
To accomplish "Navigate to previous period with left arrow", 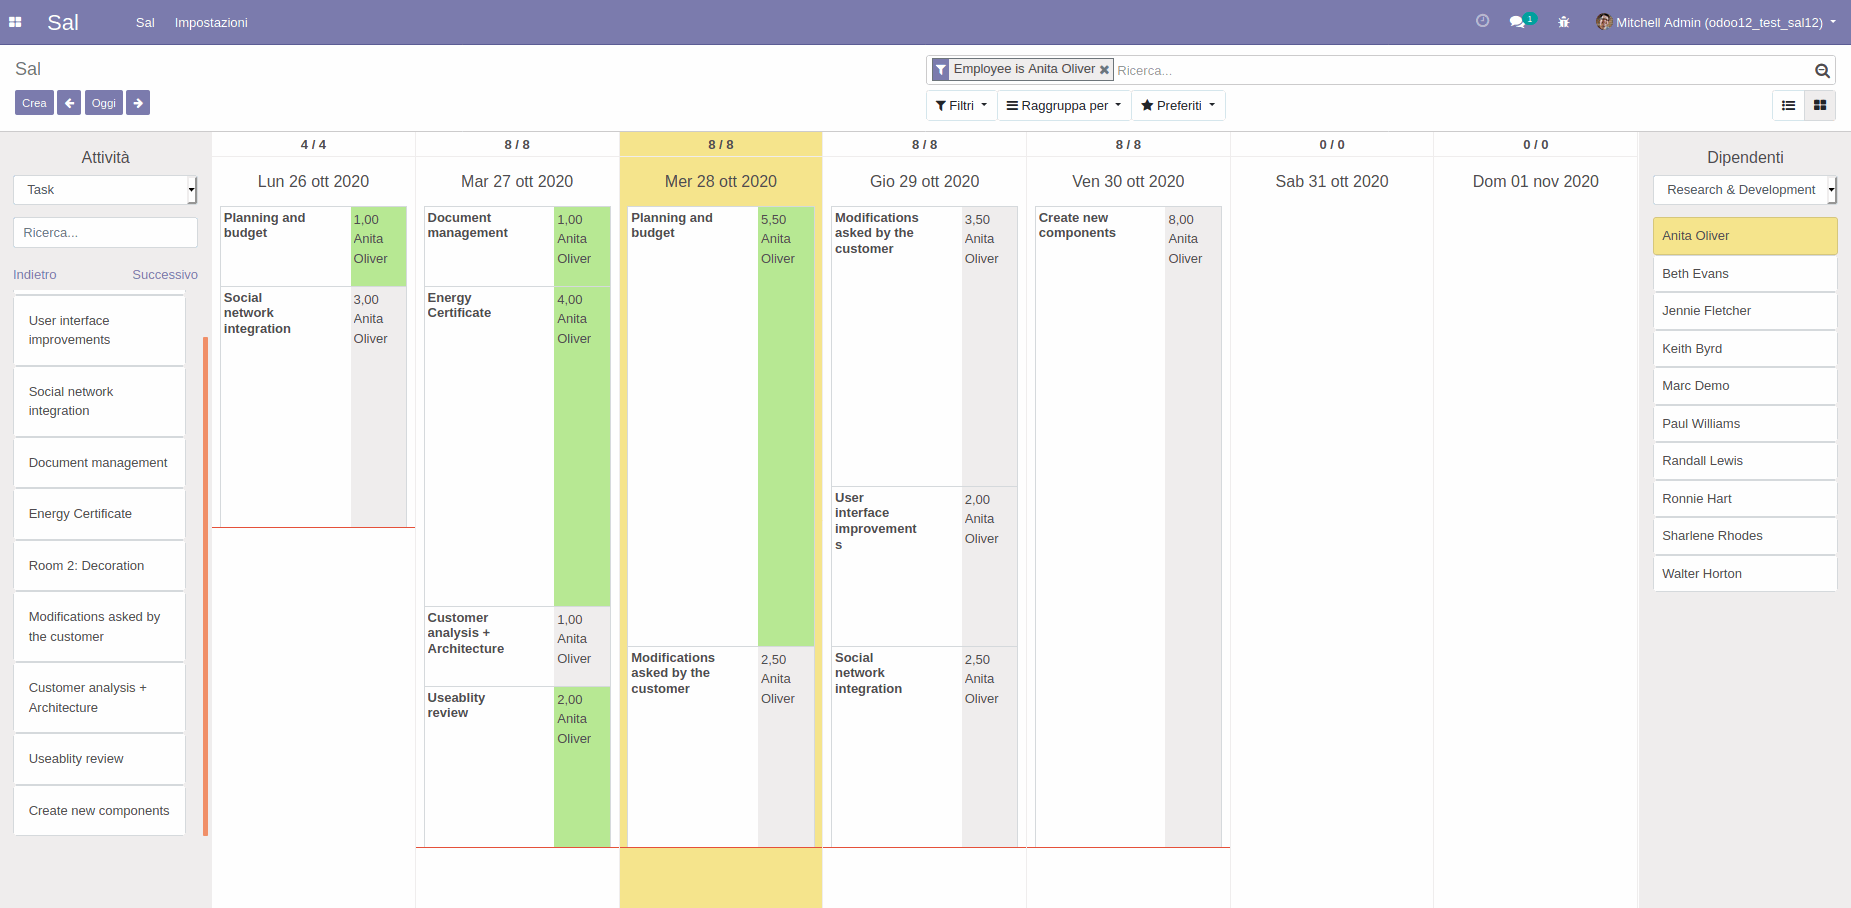I will coord(69,102).
